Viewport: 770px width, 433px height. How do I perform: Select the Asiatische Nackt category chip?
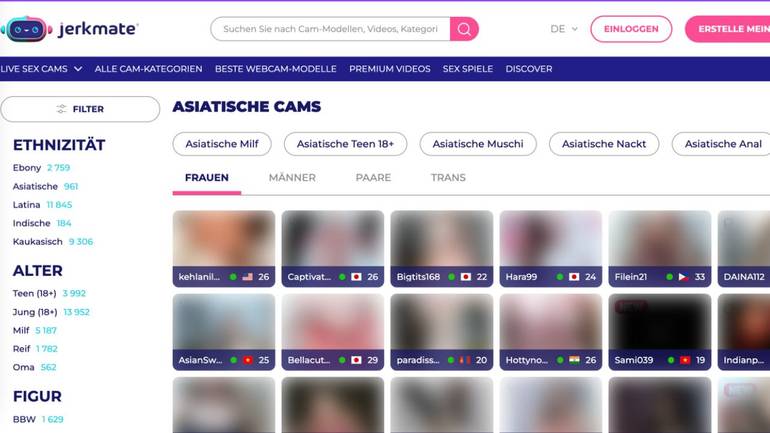coord(604,144)
